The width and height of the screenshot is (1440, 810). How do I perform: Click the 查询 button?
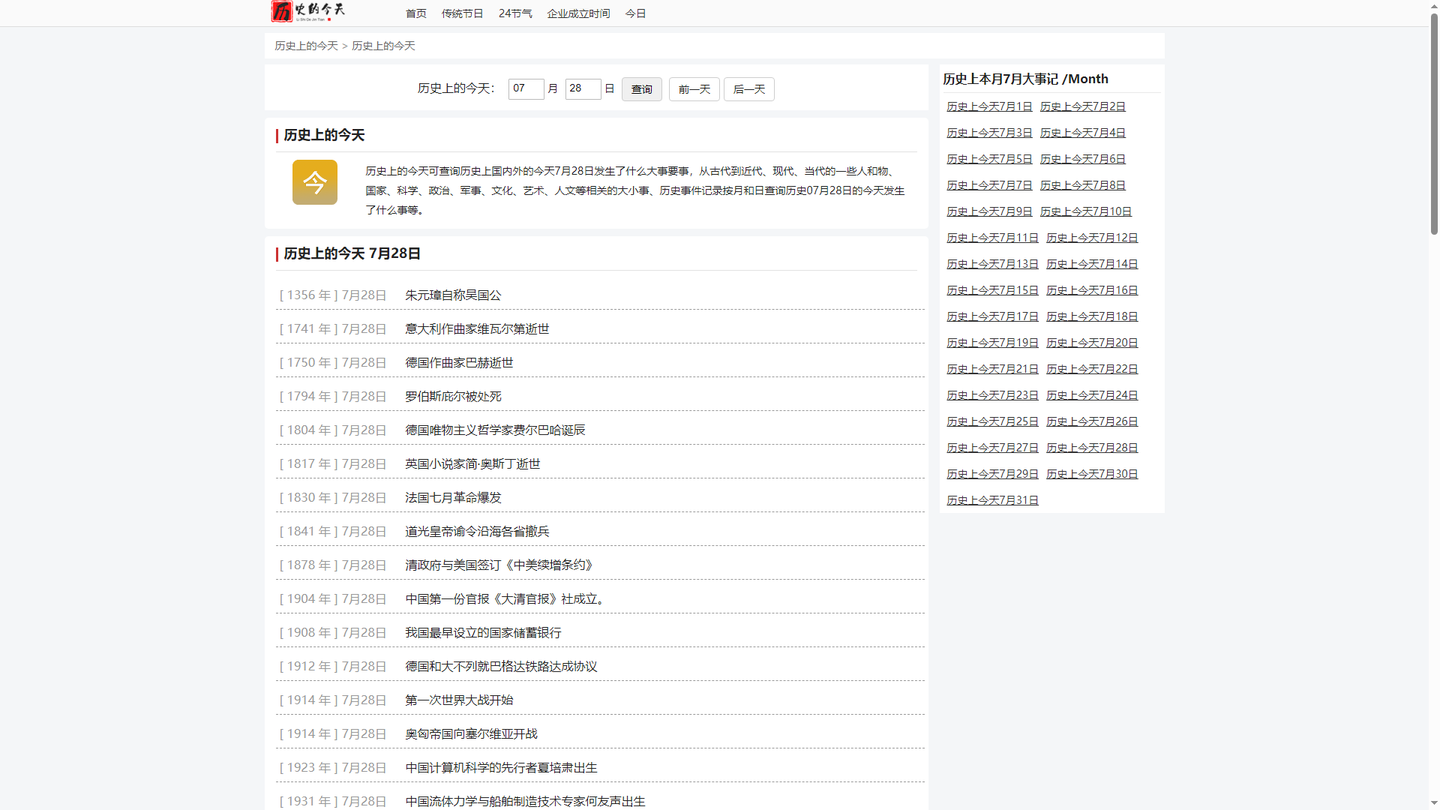(642, 89)
